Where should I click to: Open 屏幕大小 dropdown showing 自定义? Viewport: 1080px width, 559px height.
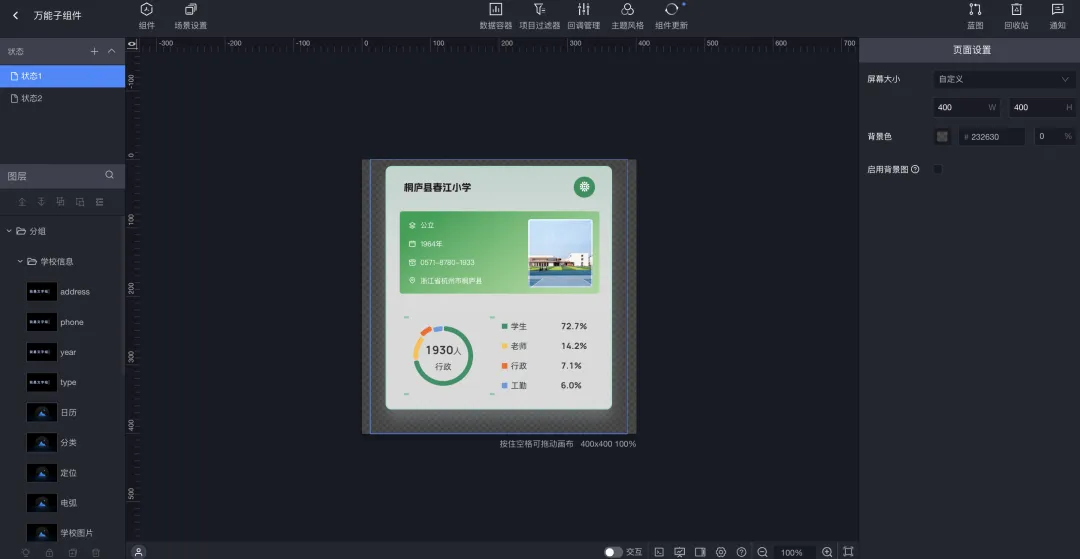(1004, 79)
